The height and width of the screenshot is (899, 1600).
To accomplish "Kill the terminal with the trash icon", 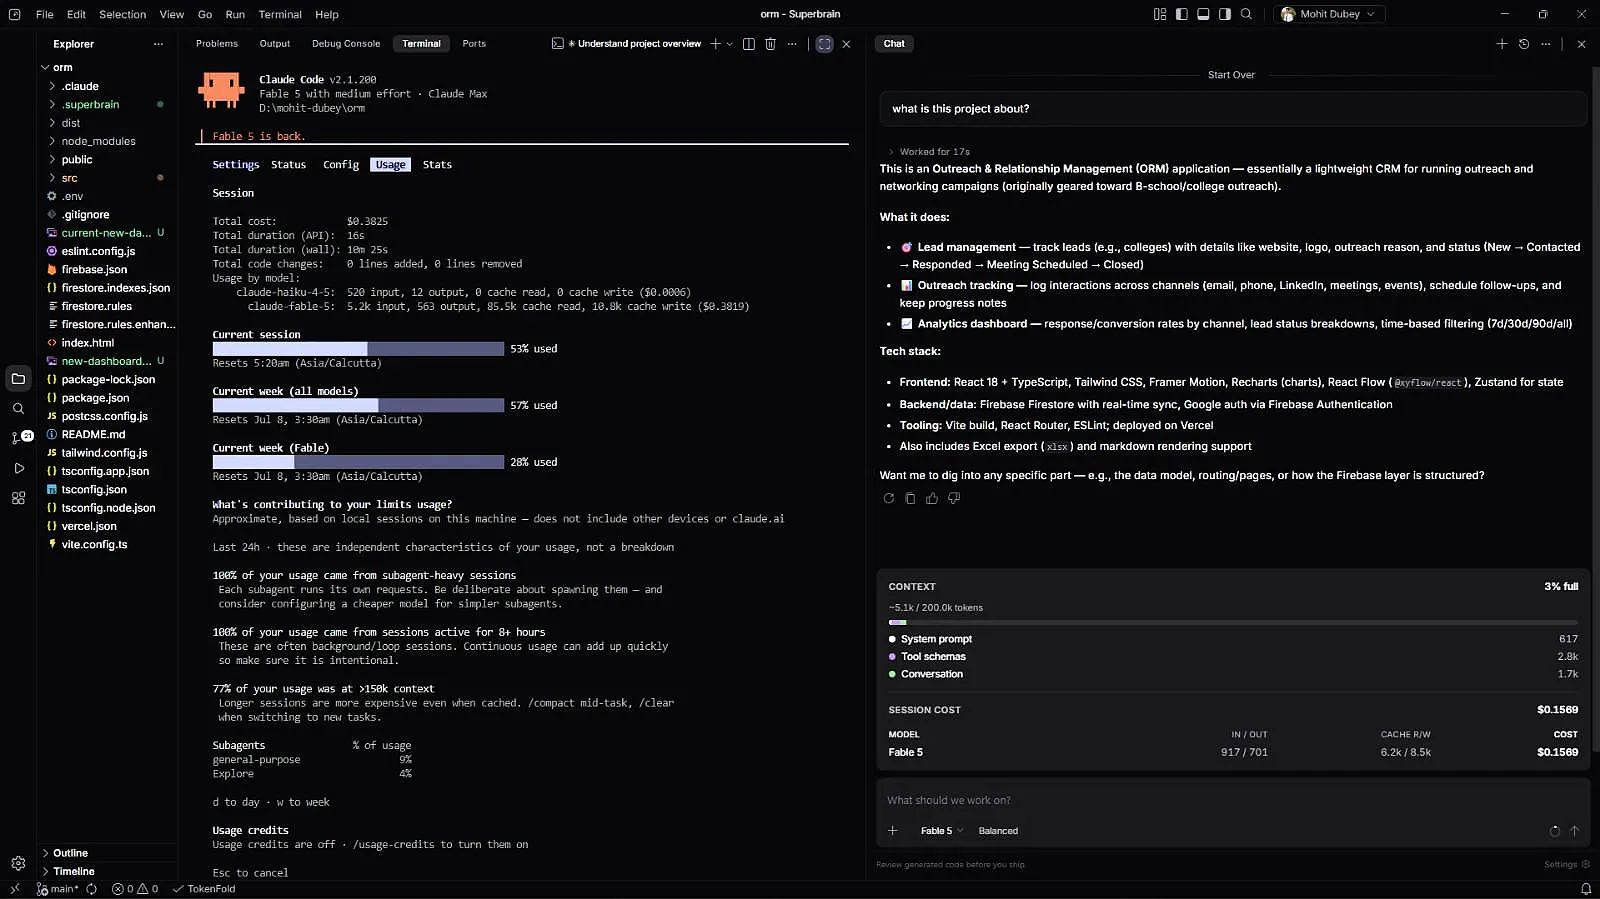I will click(x=770, y=44).
